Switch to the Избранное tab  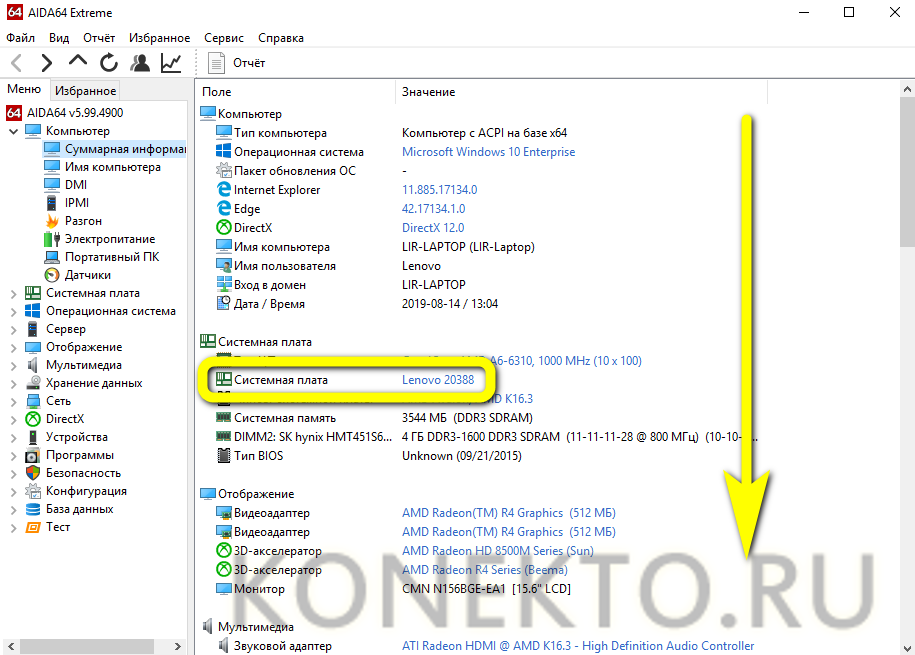click(x=86, y=90)
